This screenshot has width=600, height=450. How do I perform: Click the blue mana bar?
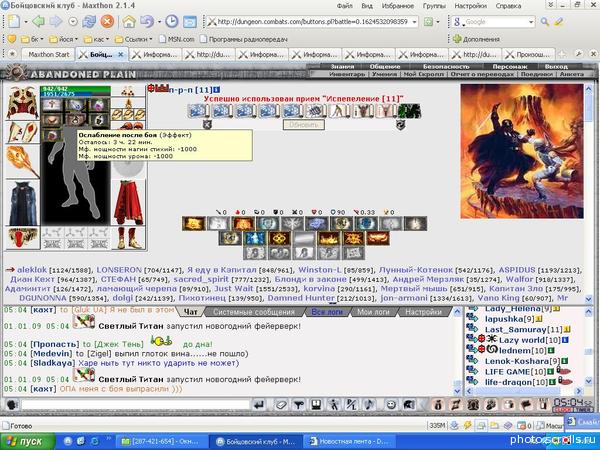(x=75, y=94)
